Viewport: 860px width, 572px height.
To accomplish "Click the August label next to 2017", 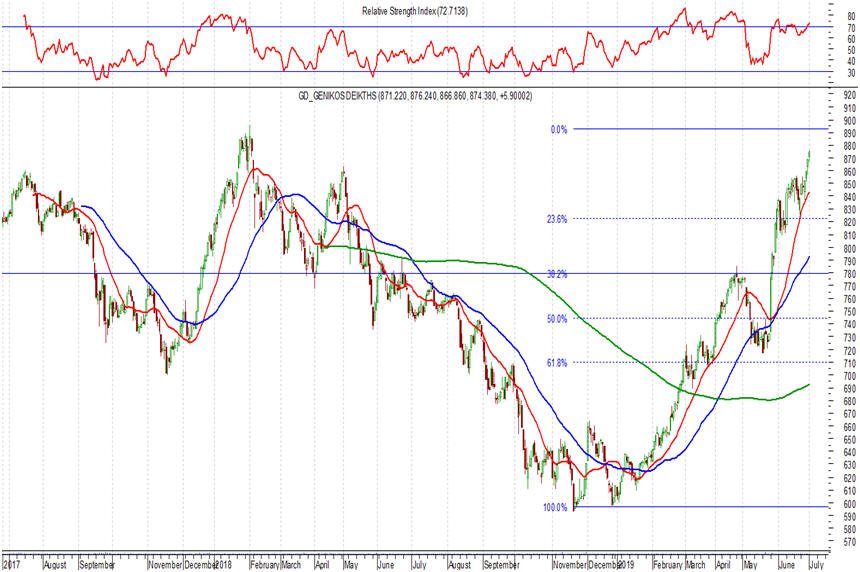I will (55, 564).
